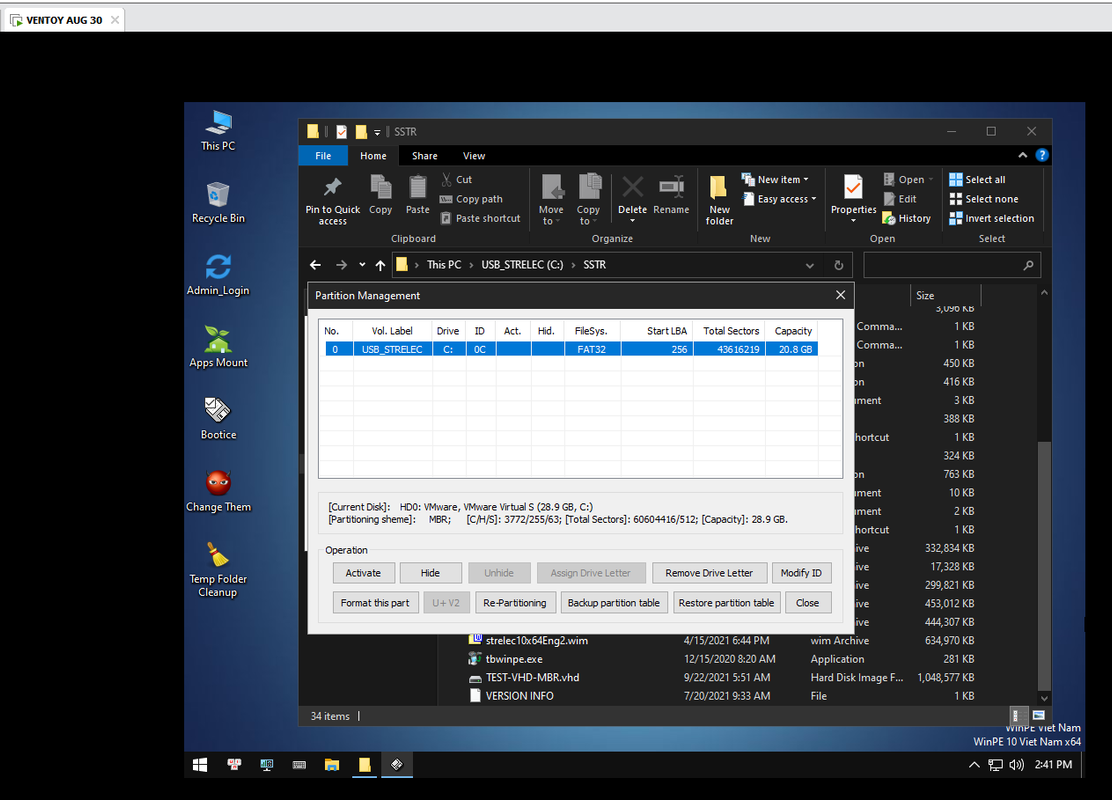The image size is (1112, 800).
Task: Refresh the current folder view
Action: [x=838, y=265]
